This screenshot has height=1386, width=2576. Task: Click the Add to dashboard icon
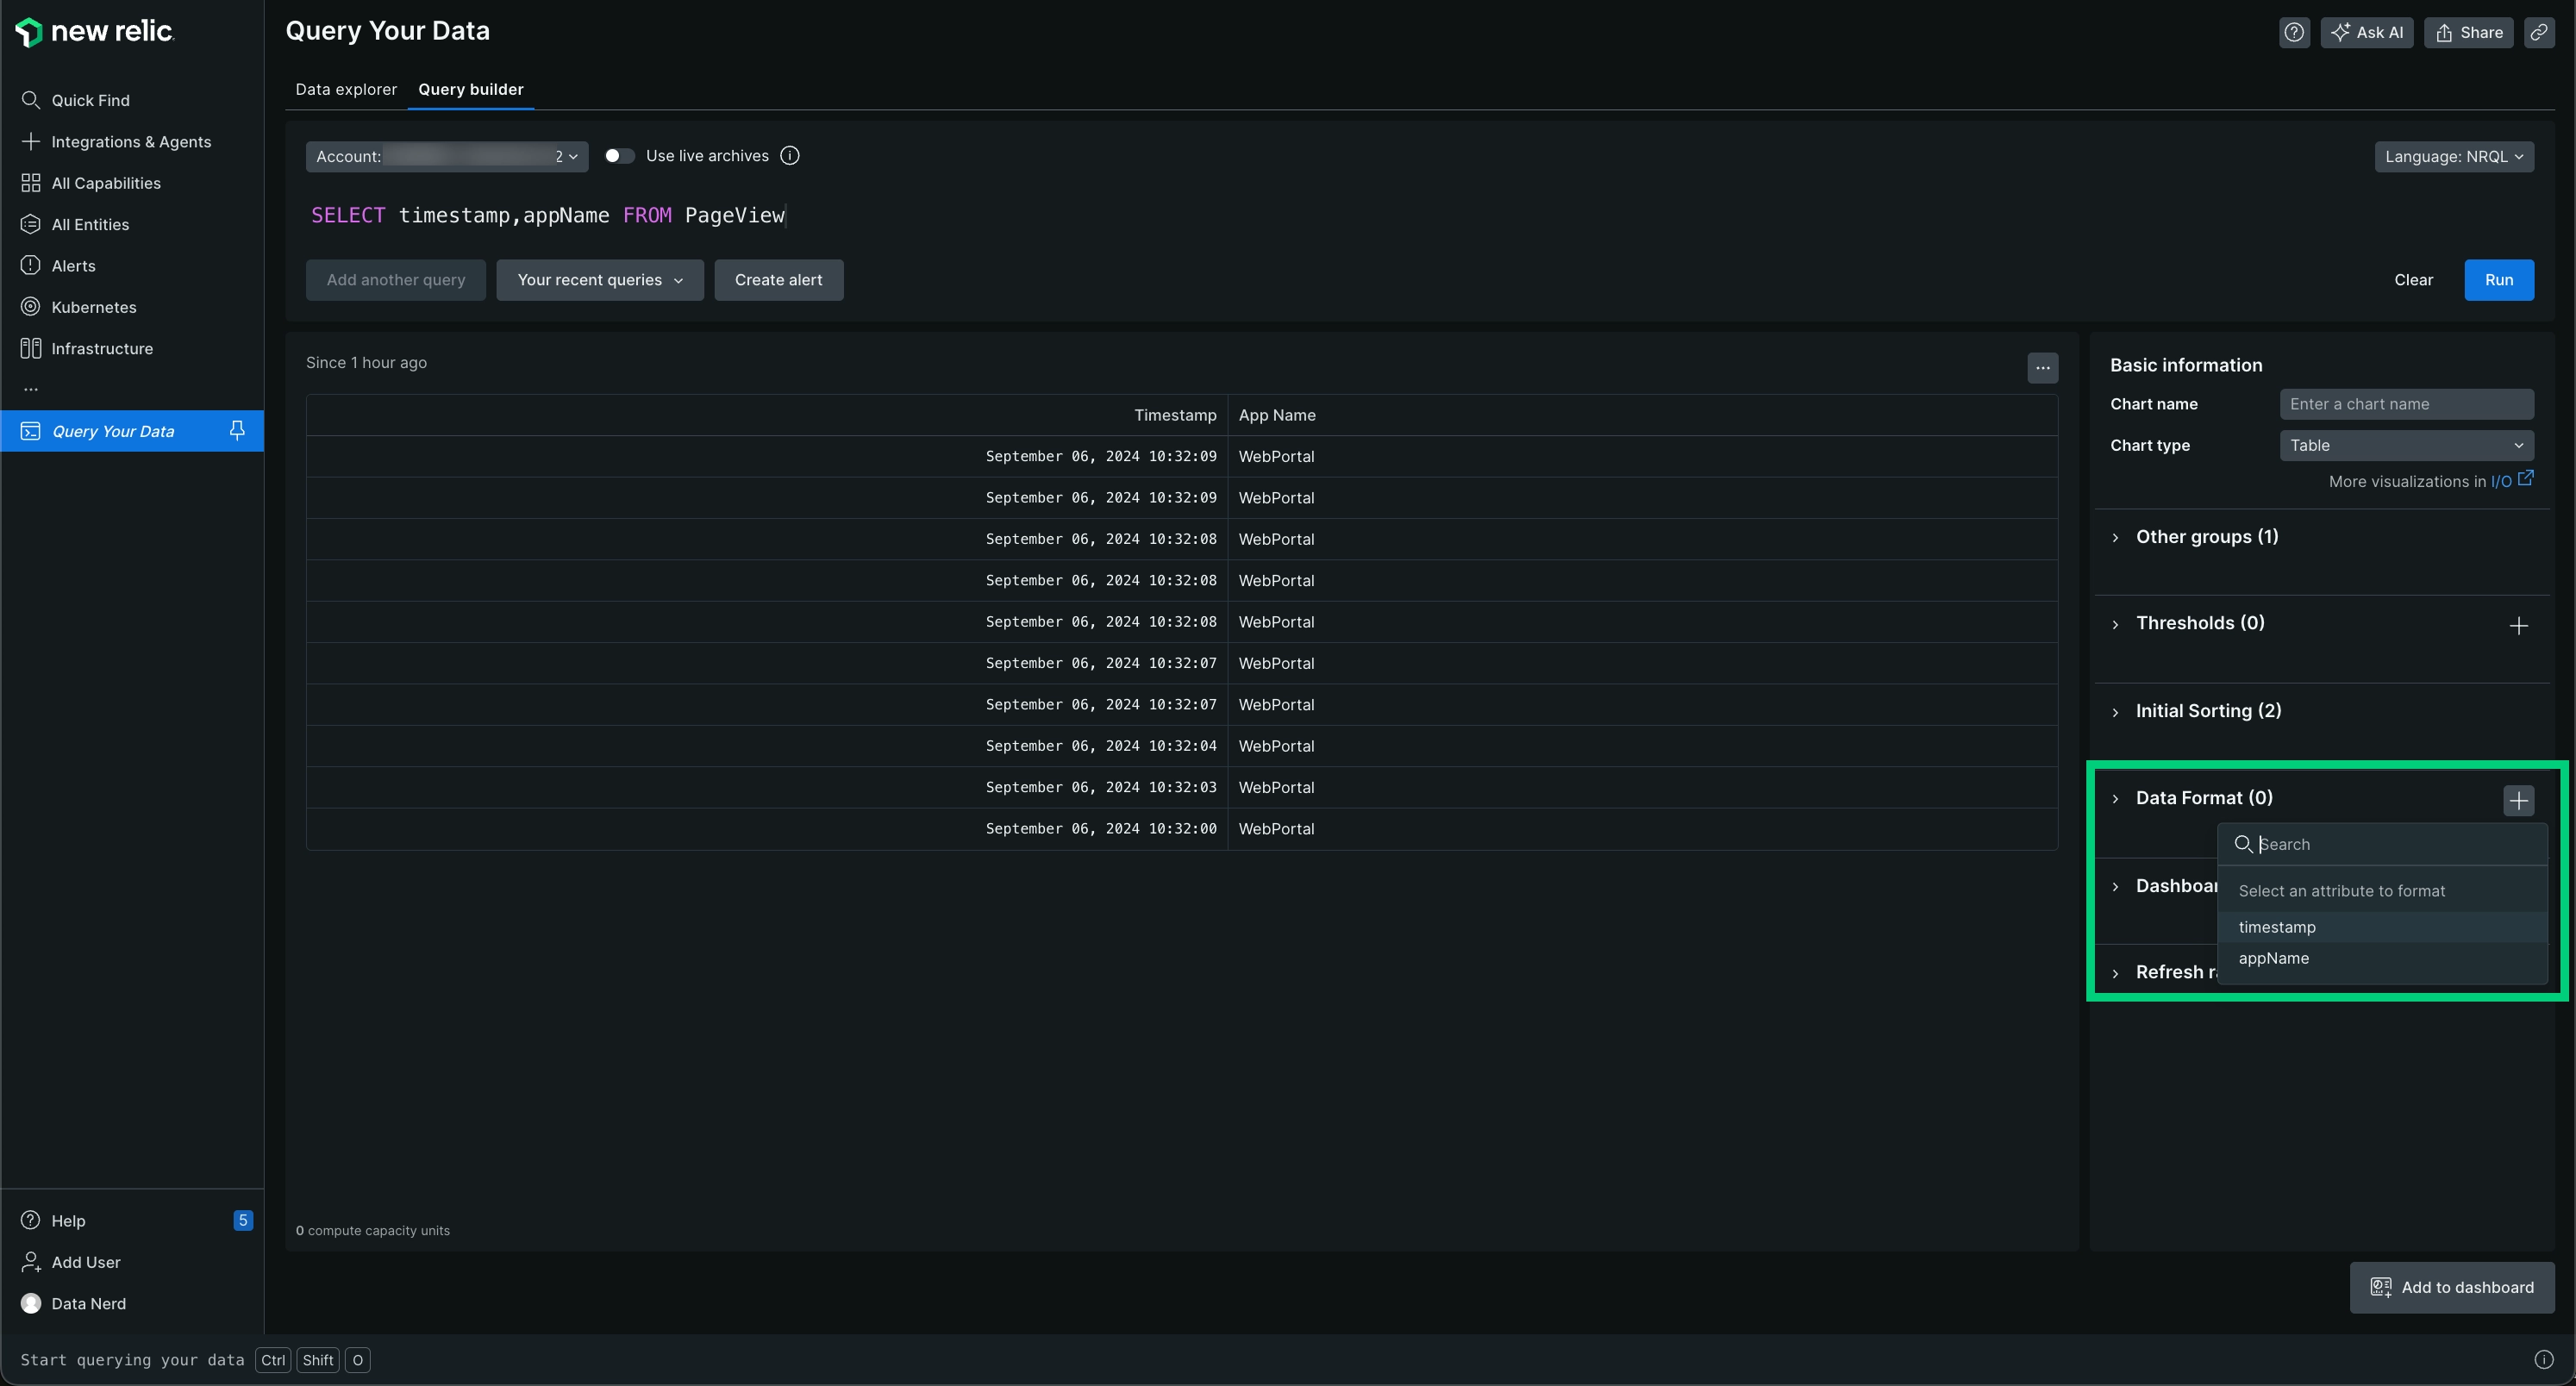2383,1289
